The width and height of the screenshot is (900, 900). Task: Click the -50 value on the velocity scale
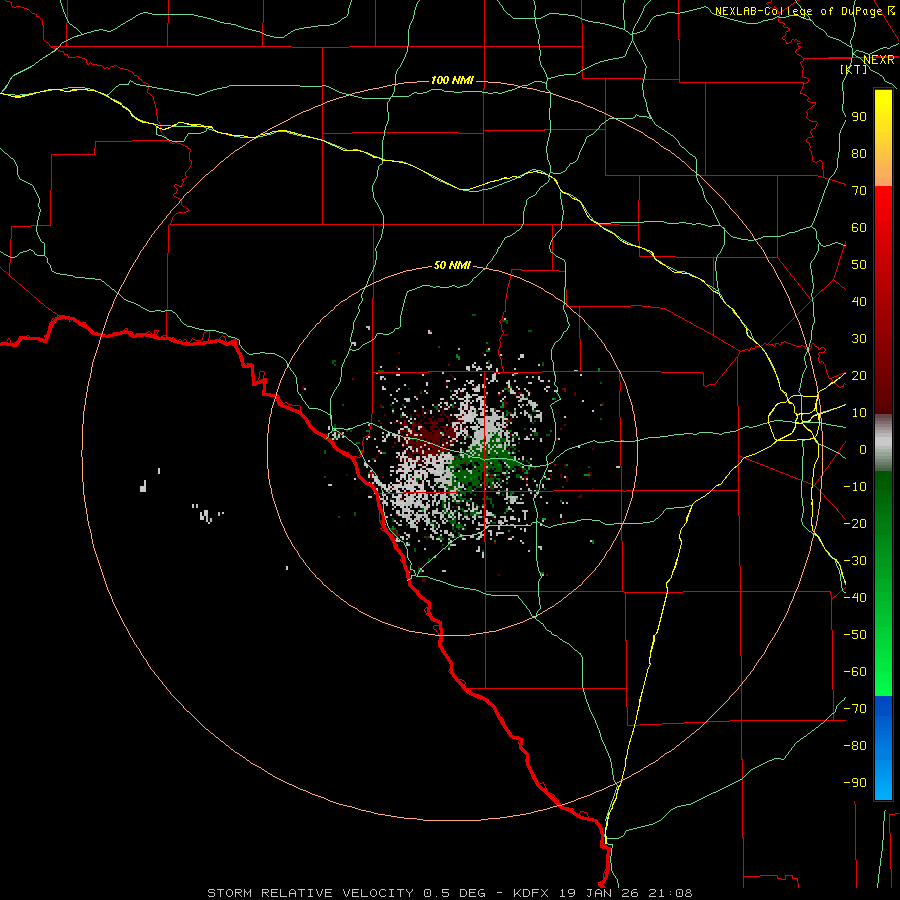tap(855, 635)
